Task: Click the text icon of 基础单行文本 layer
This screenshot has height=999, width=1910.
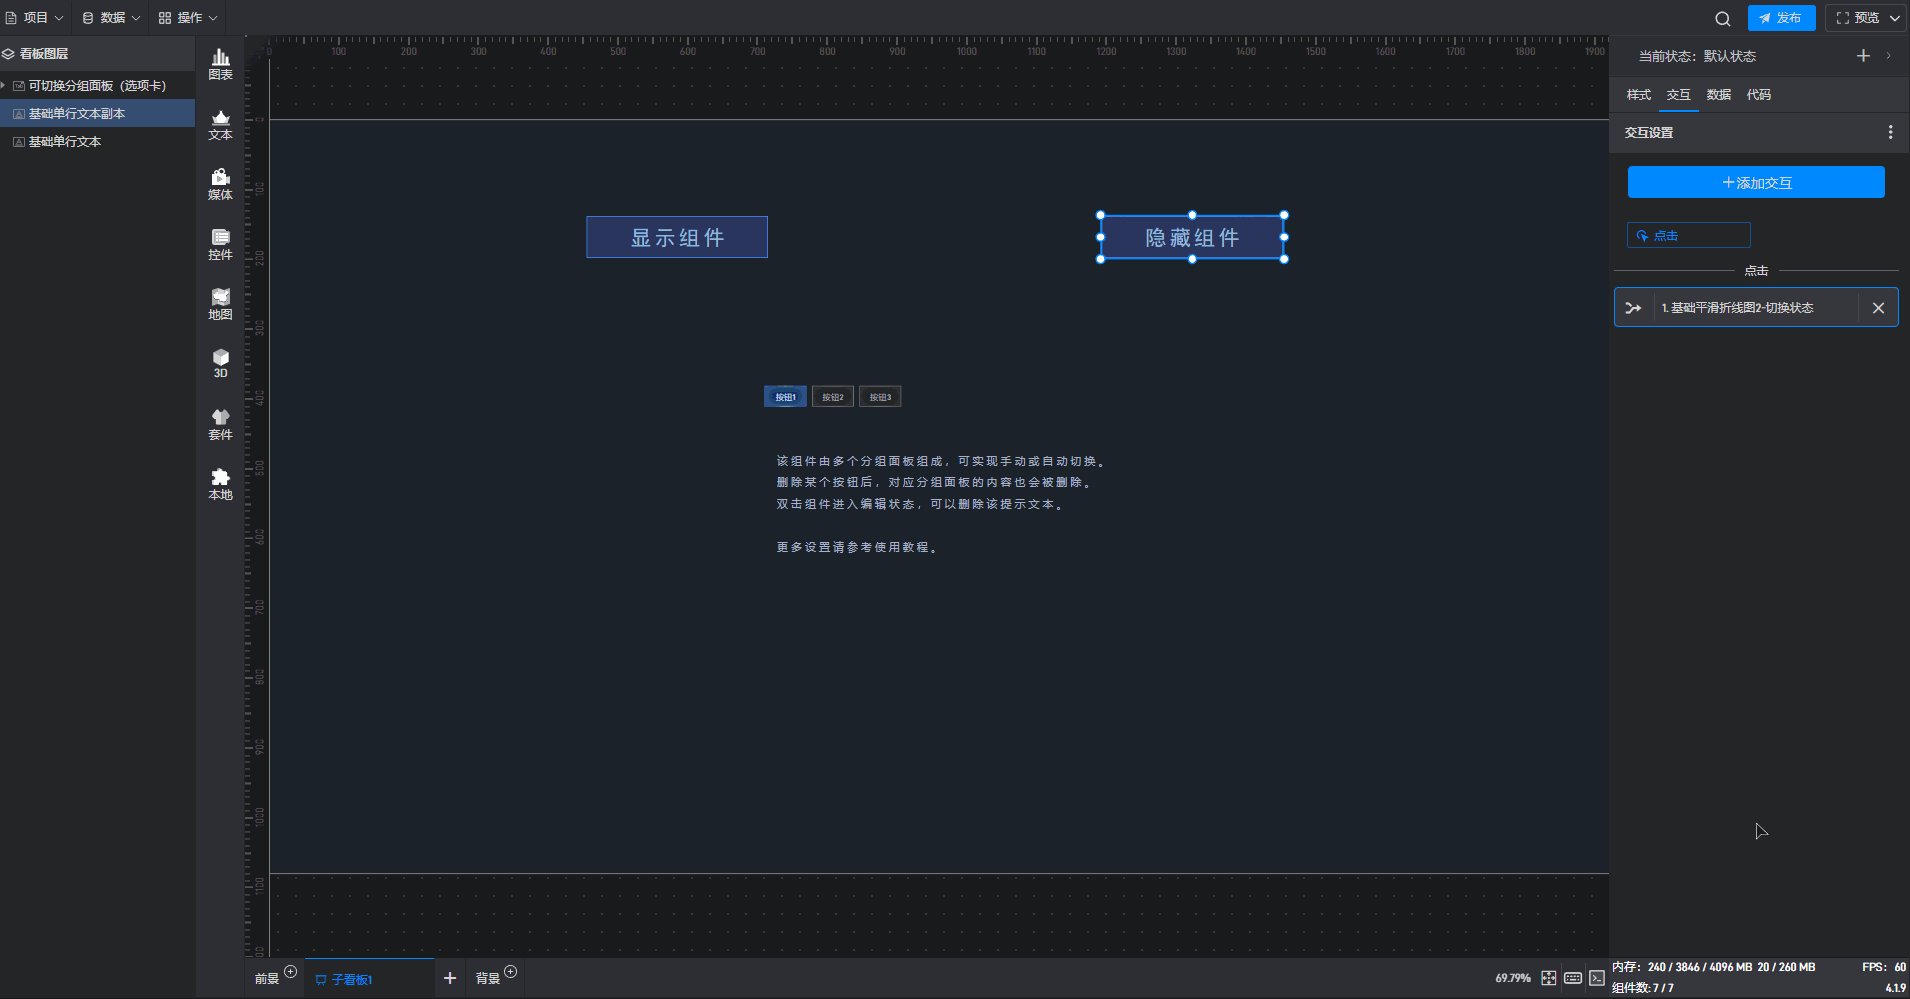Action: [19, 142]
